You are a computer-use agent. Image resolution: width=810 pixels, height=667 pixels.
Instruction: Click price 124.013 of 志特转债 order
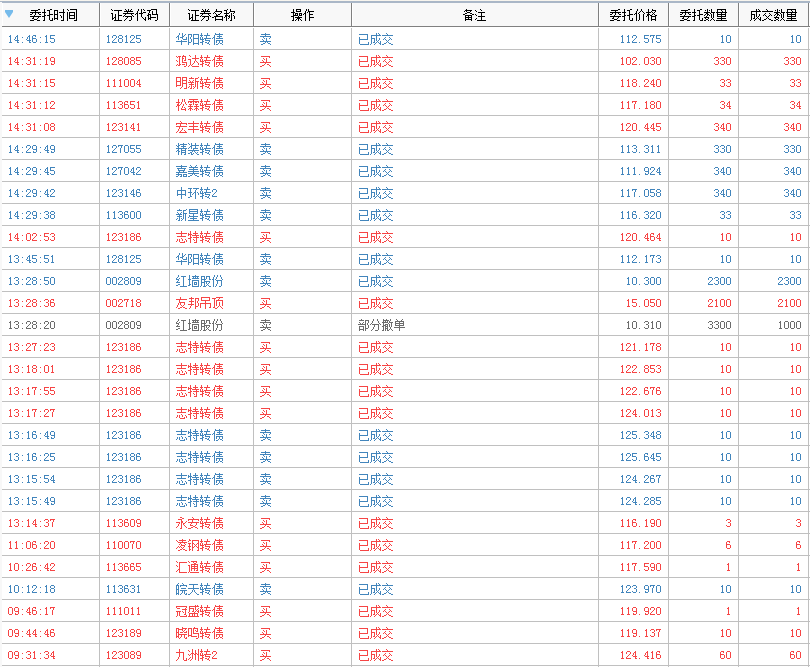point(641,413)
